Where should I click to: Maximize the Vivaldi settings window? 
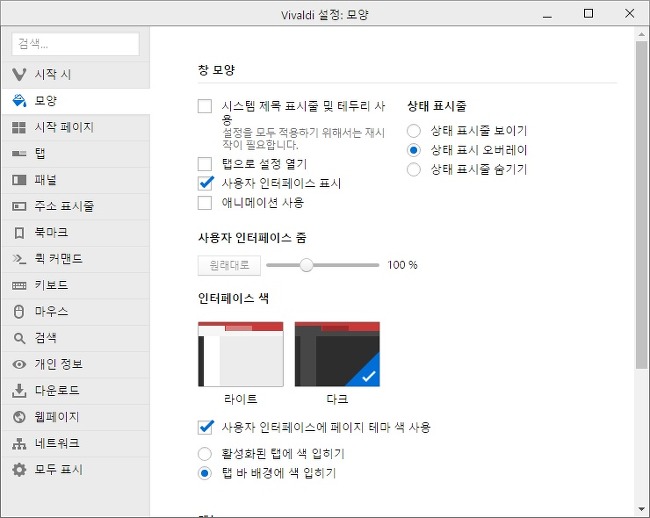point(588,14)
